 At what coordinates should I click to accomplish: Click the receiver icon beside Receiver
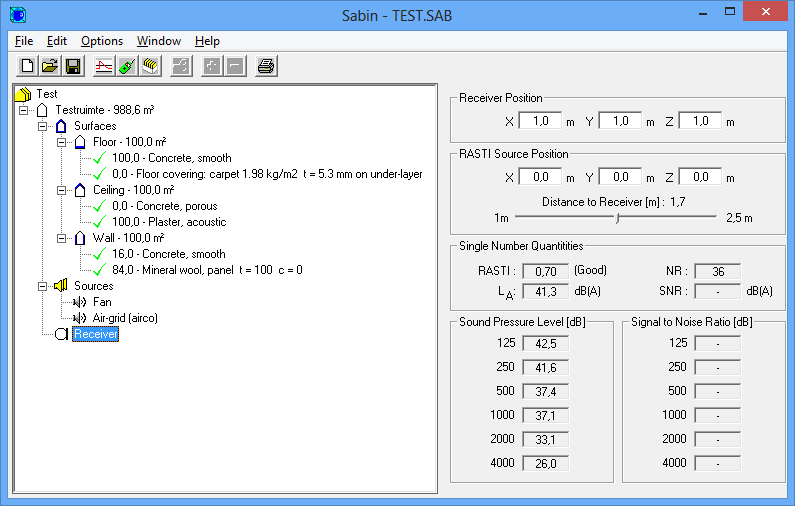click(x=61, y=334)
